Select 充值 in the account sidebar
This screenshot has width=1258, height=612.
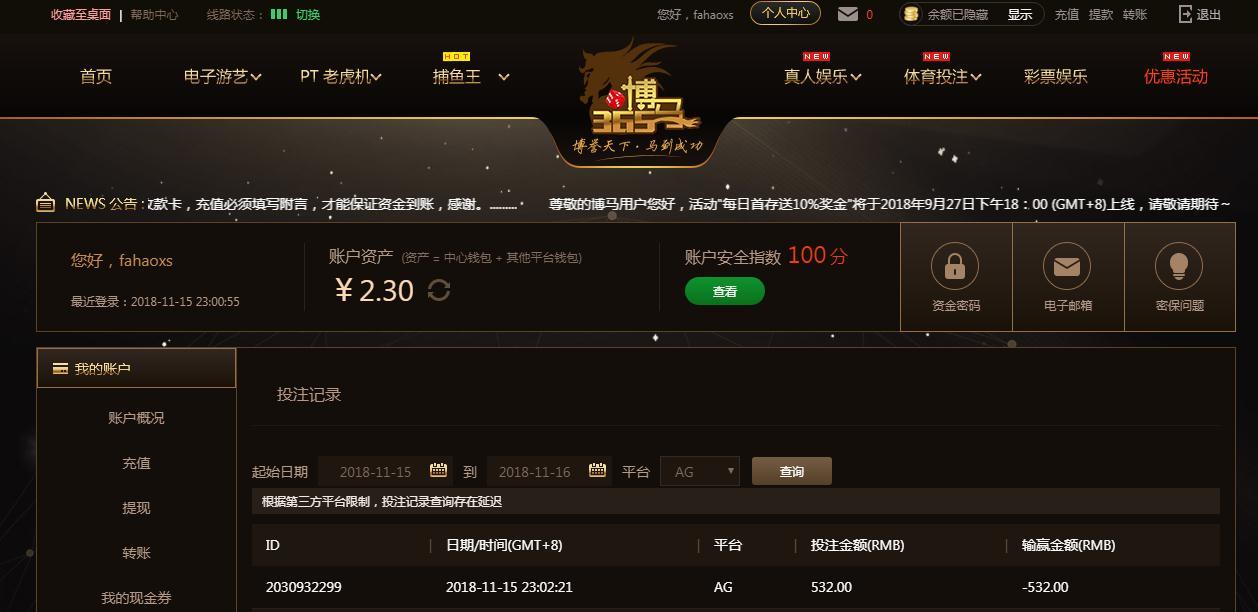[x=136, y=463]
